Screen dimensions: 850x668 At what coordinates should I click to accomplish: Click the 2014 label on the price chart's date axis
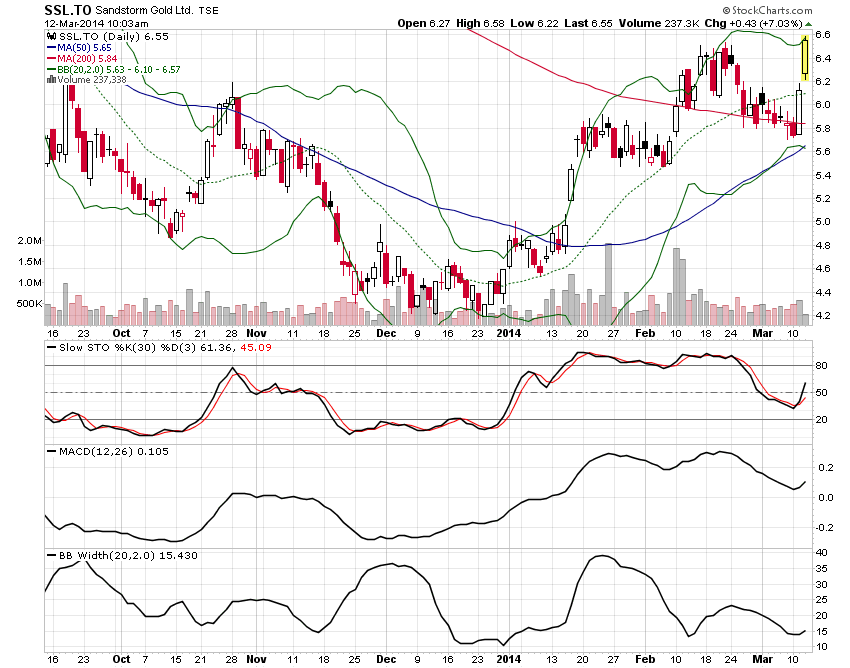pyautogui.click(x=509, y=333)
